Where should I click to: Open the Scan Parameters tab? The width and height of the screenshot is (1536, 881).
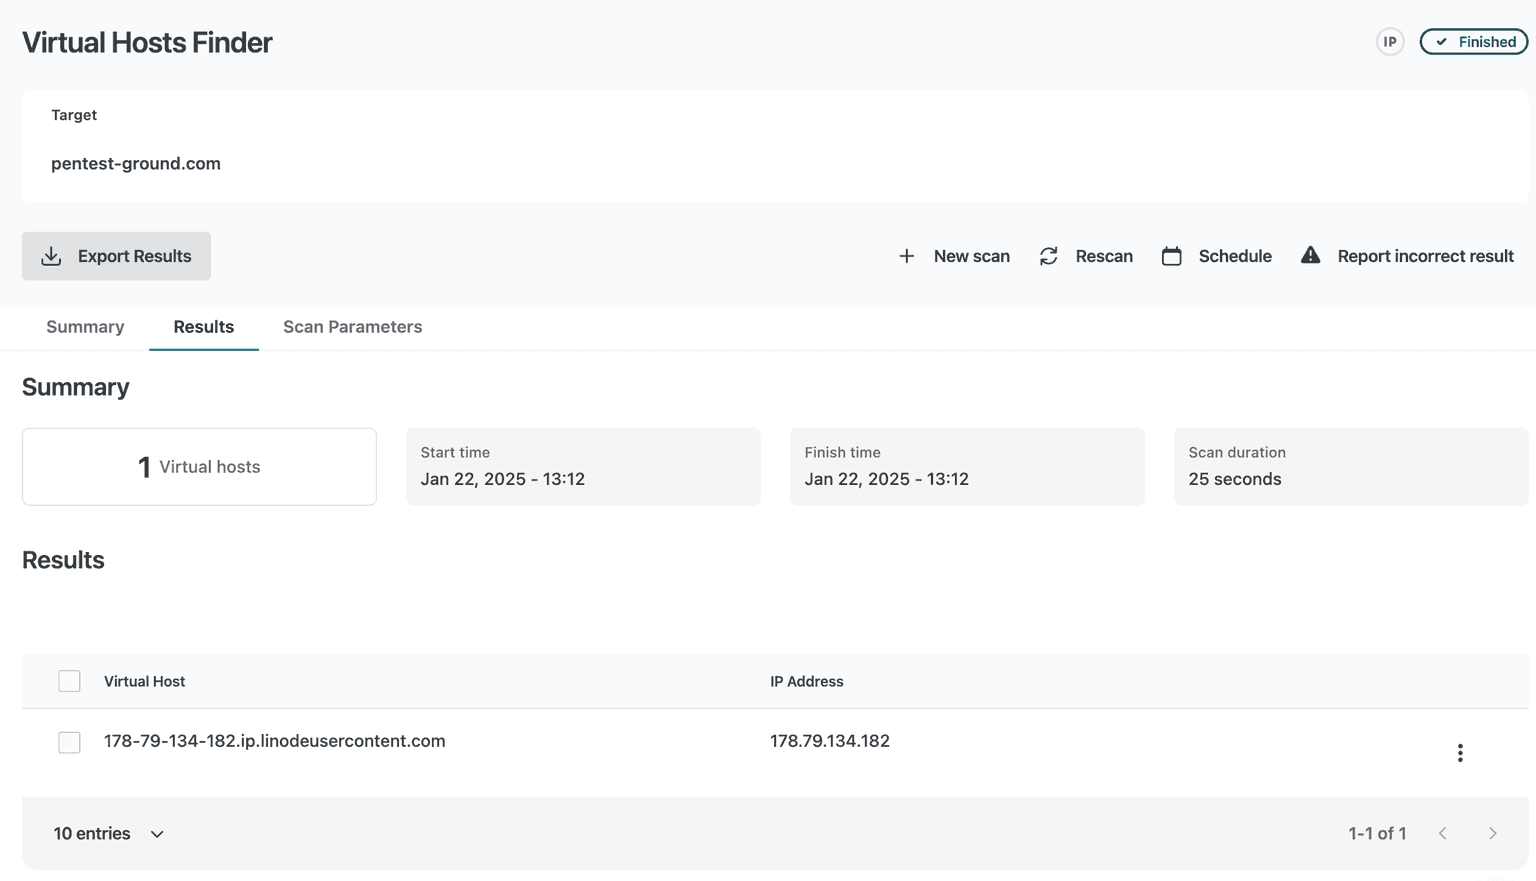[352, 327]
